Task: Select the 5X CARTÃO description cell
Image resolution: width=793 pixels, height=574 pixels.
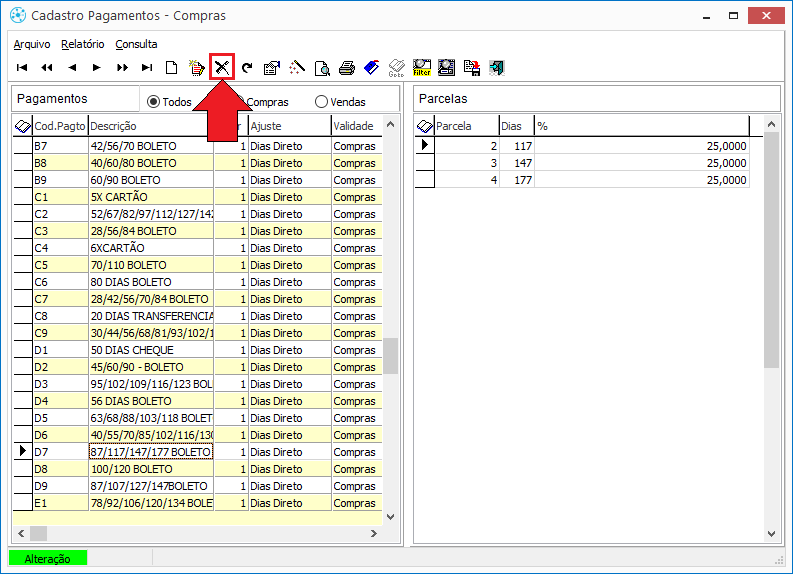Action: (151, 197)
